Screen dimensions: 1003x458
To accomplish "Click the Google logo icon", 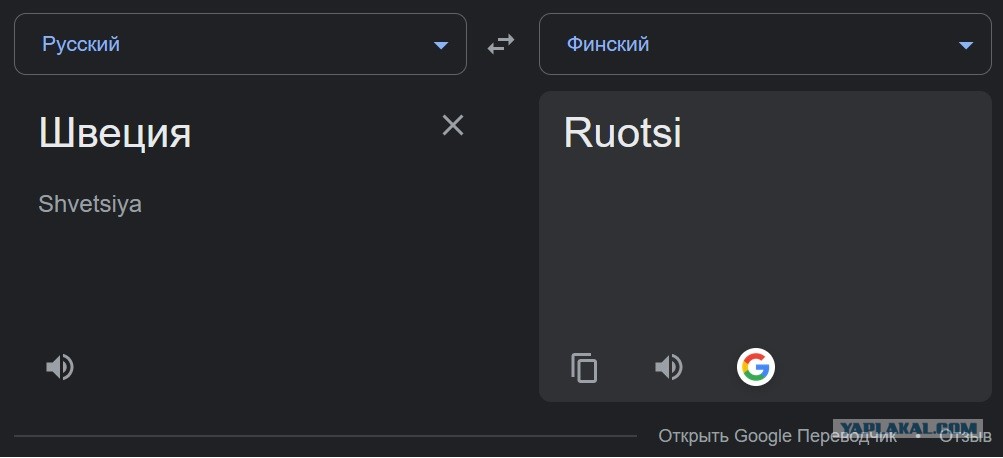I will [756, 368].
